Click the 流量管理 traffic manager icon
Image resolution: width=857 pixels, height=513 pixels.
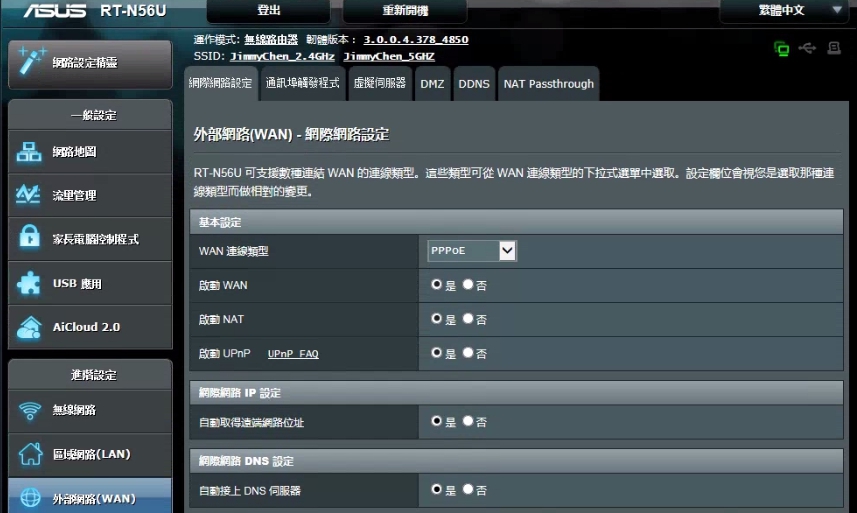28,195
